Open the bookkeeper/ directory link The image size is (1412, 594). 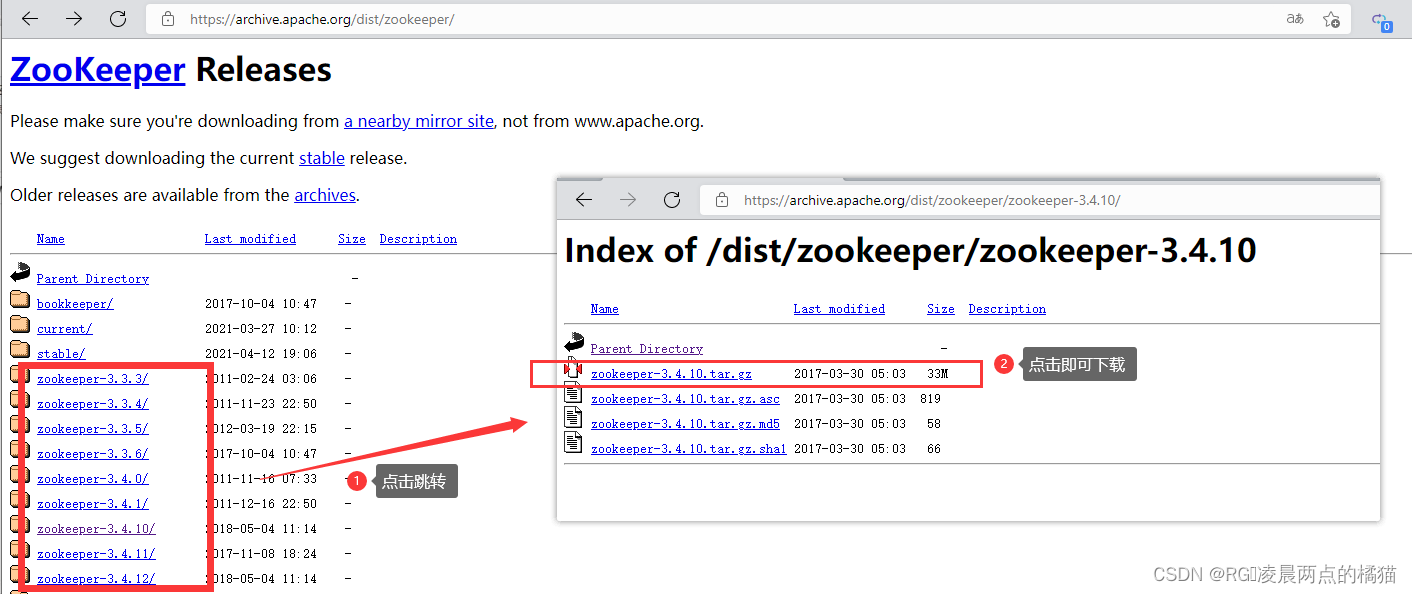point(75,304)
